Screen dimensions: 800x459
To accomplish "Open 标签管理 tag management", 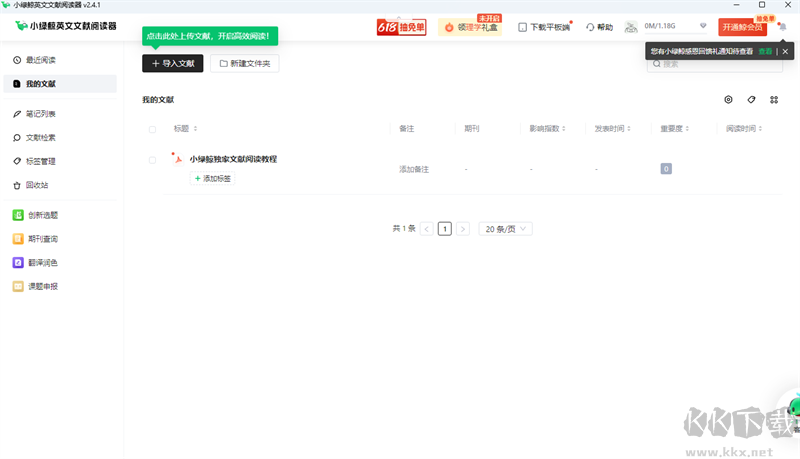I will [60, 161].
